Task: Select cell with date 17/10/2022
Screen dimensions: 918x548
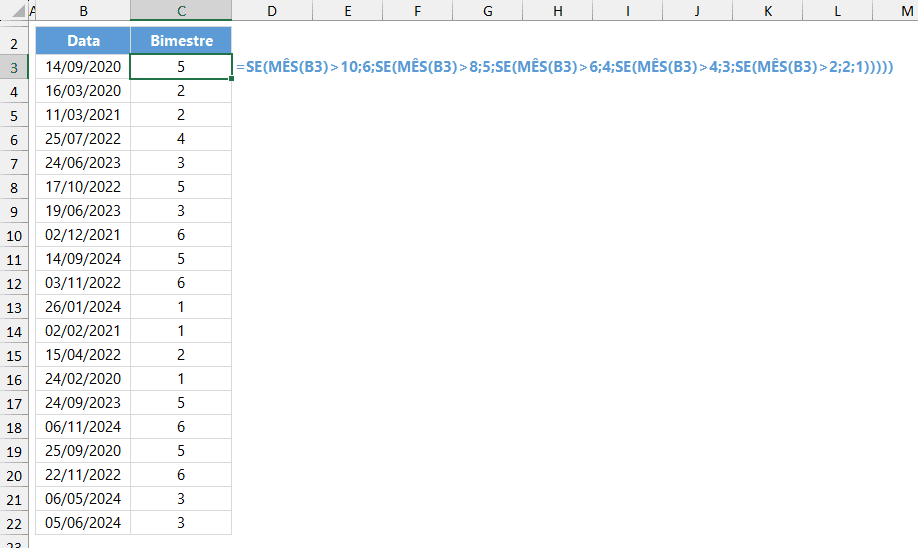Action: 83,187
